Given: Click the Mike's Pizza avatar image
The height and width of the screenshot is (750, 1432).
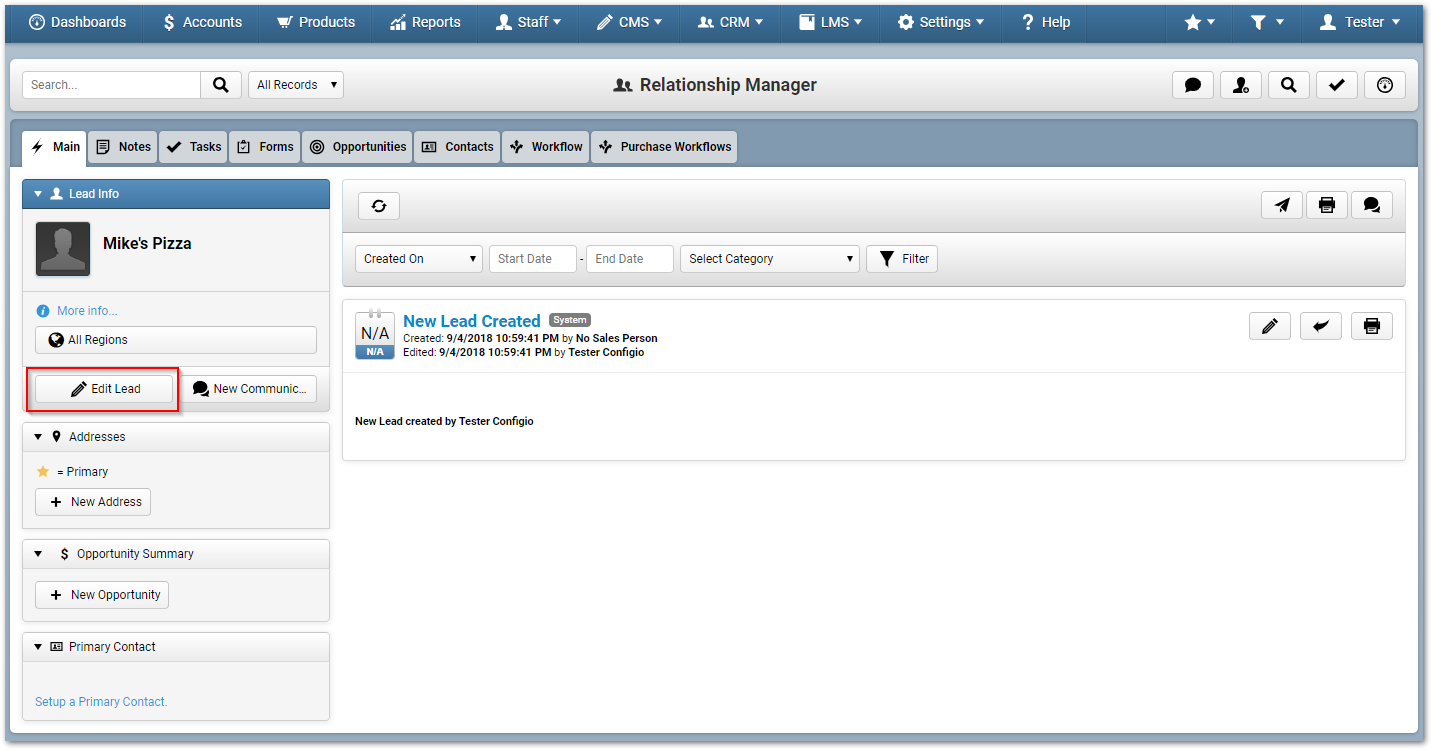Looking at the screenshot, I should coord(63,249).
